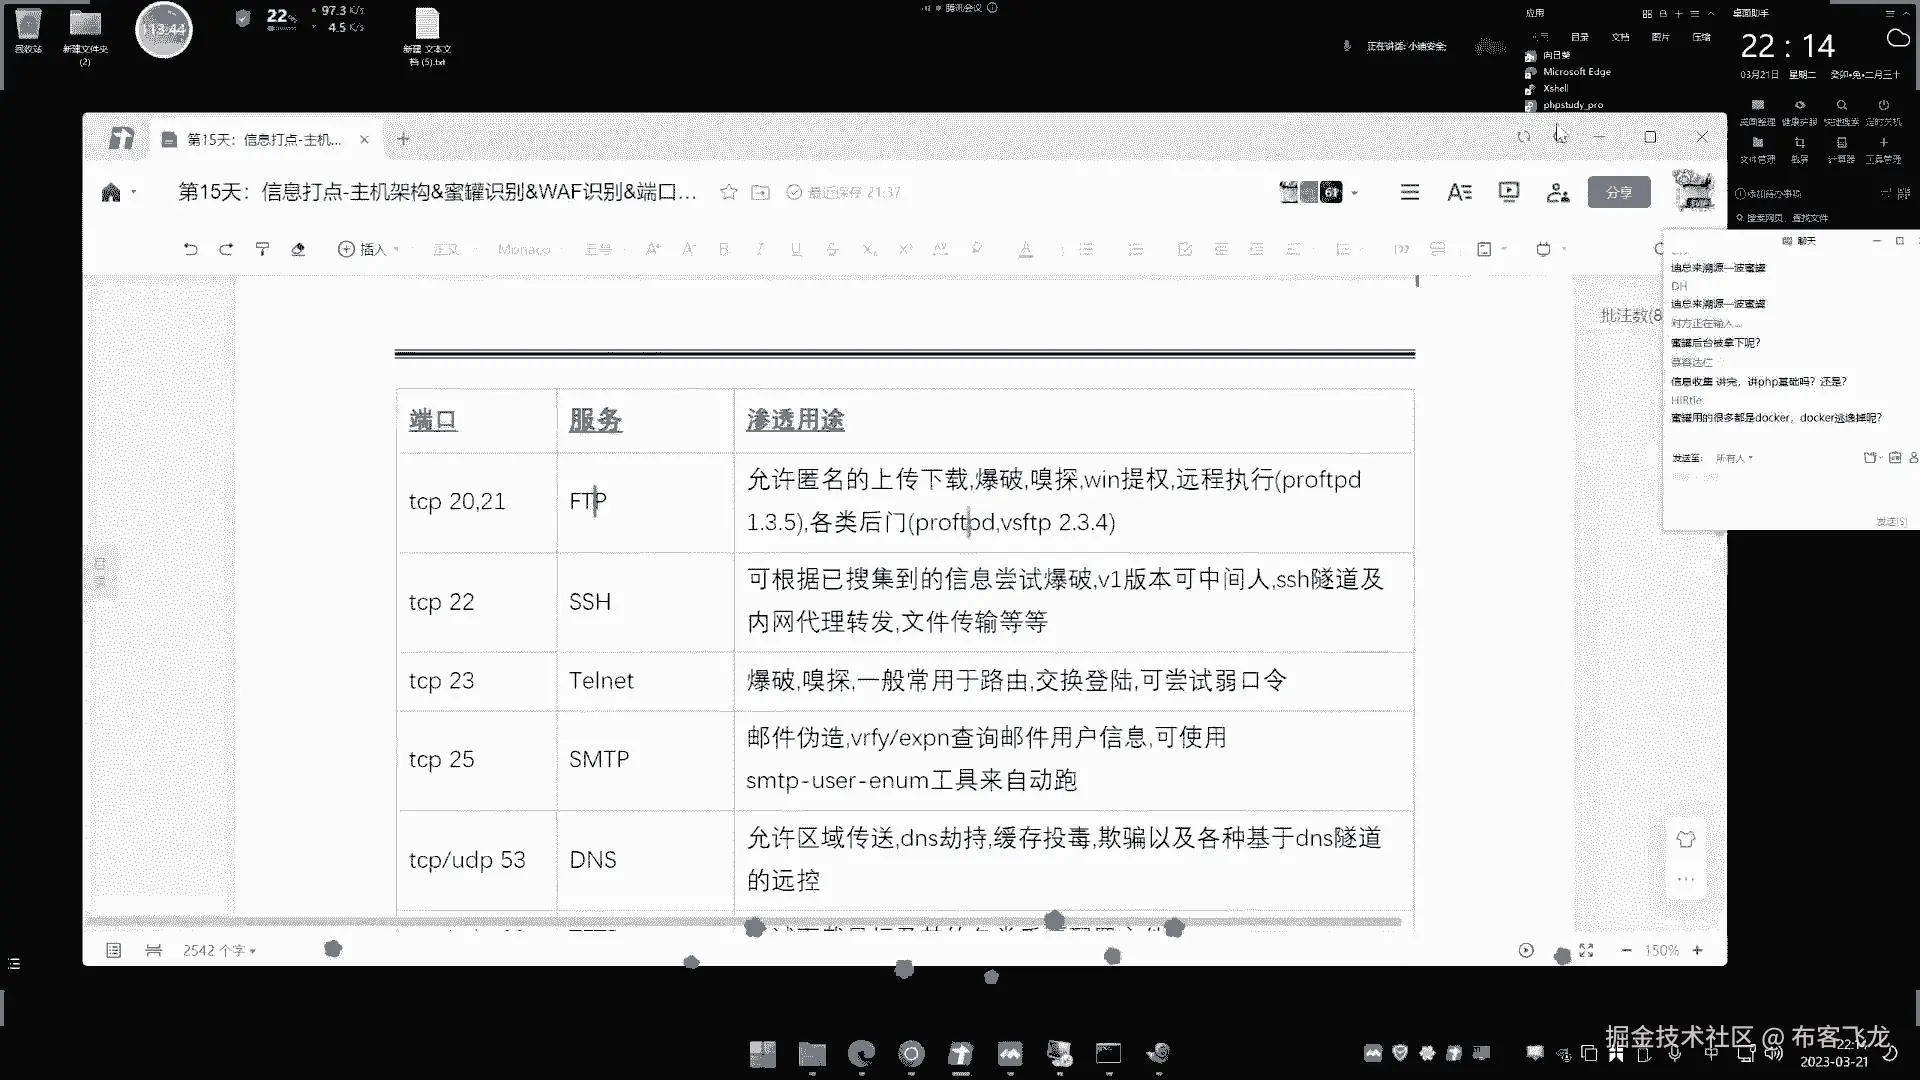1920x1080 pixels.
Task: Click the 分享 share button
Action: click(1618, 192)
